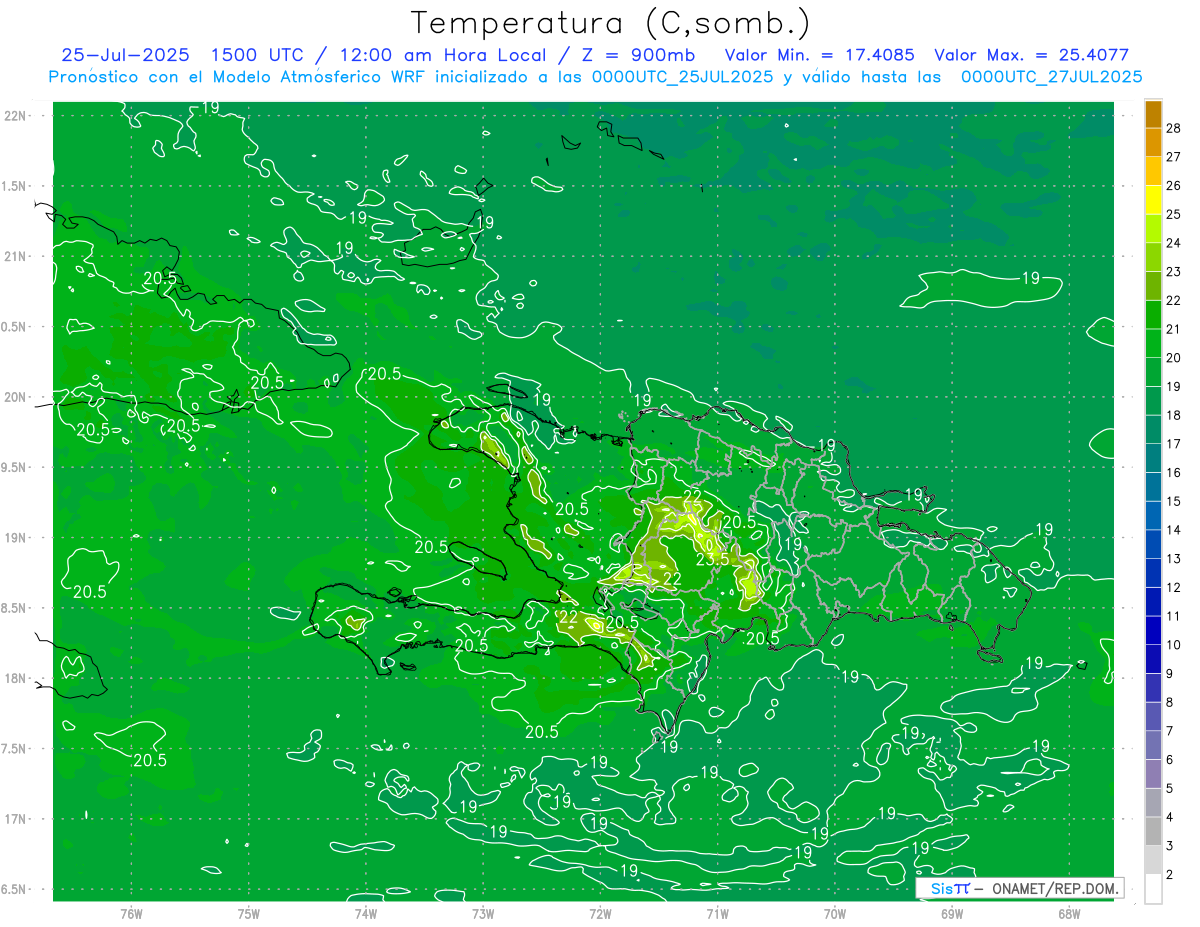Viewport: 1200px width, 927px height.
Task: Click the orange swatch between 27 and 28
Action: [1153, 142]
